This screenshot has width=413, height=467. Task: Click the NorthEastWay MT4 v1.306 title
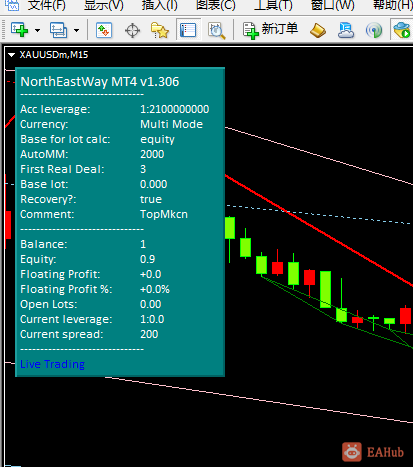coord(100,82)
